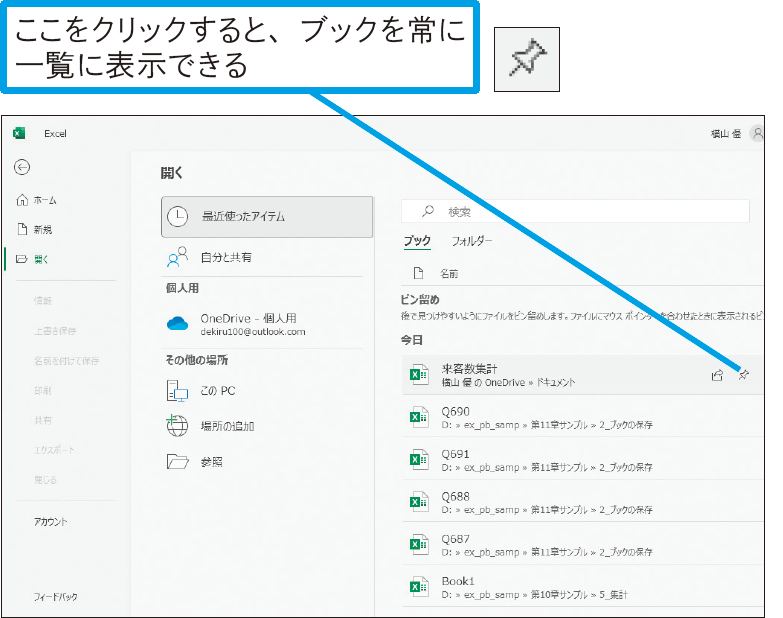Click the この PC computer icon
783x618 pixels.
[x=177, y=391]
